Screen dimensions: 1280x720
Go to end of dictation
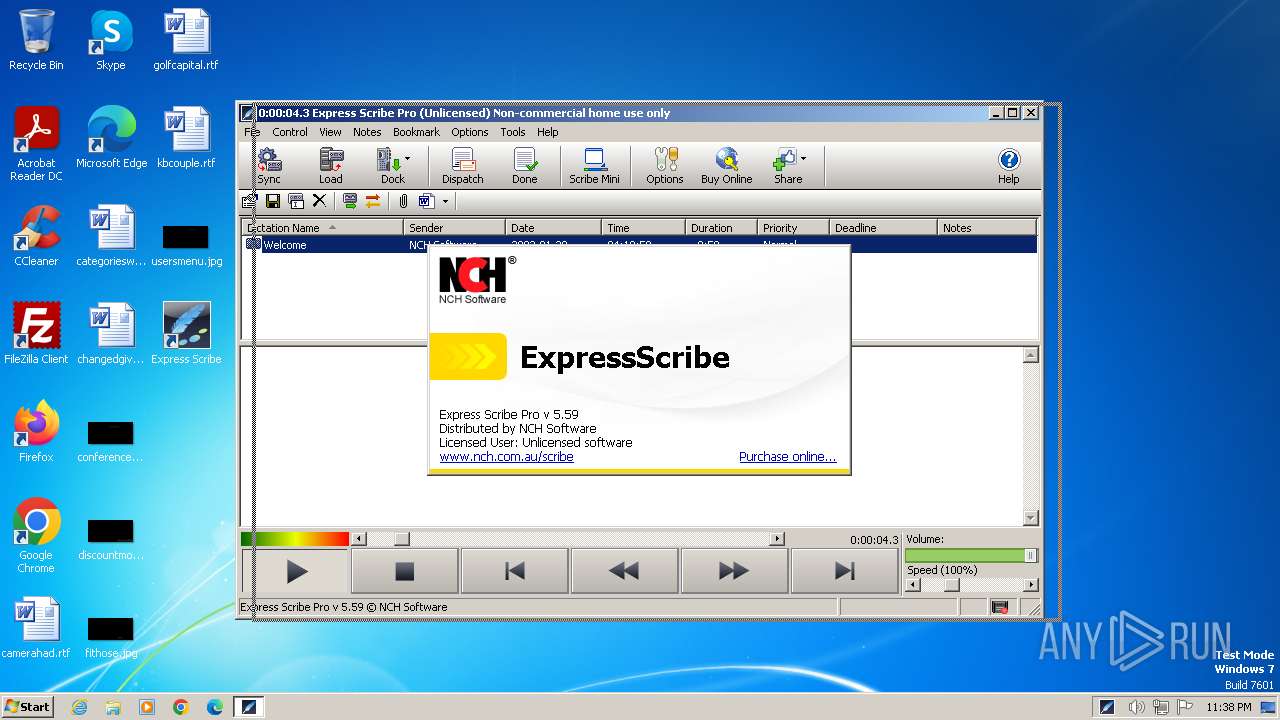tap(844, 571)
